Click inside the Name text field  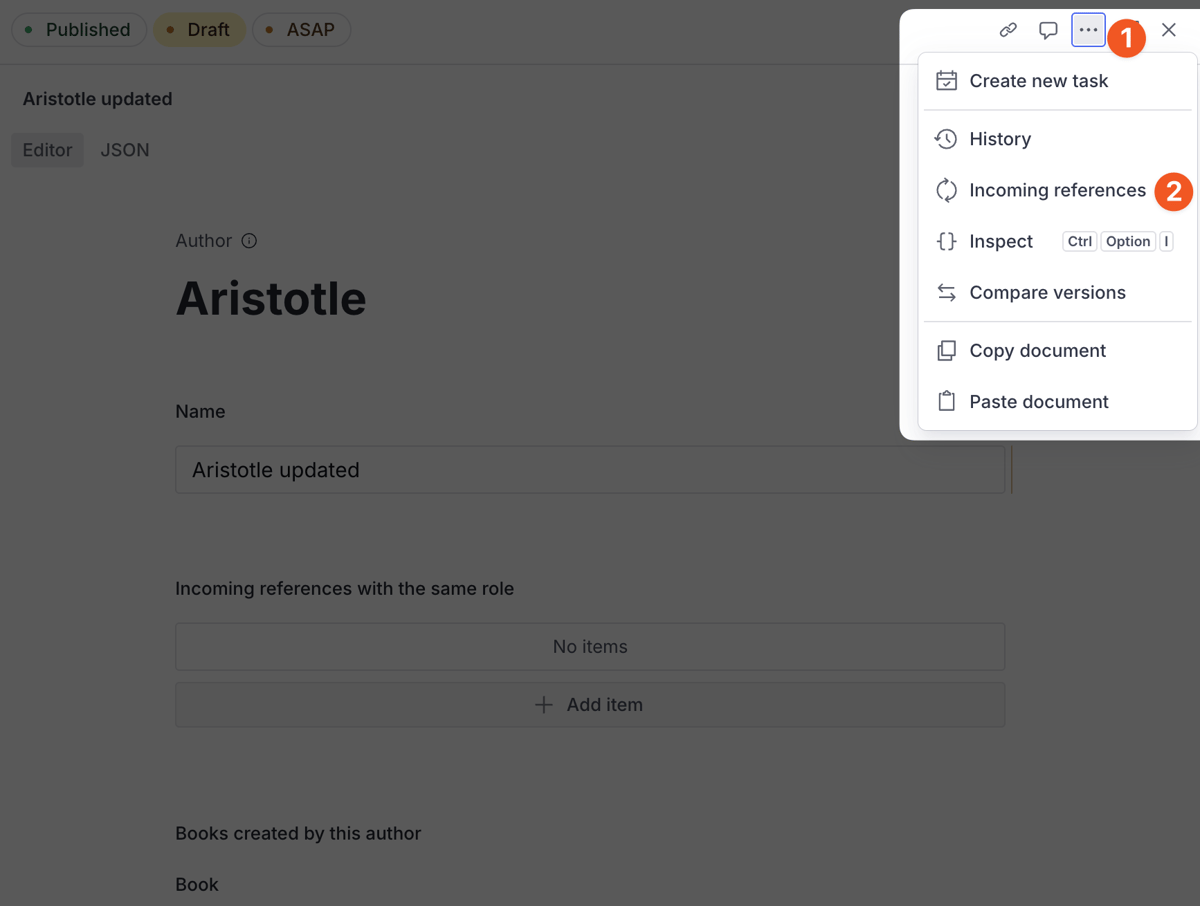590,469
